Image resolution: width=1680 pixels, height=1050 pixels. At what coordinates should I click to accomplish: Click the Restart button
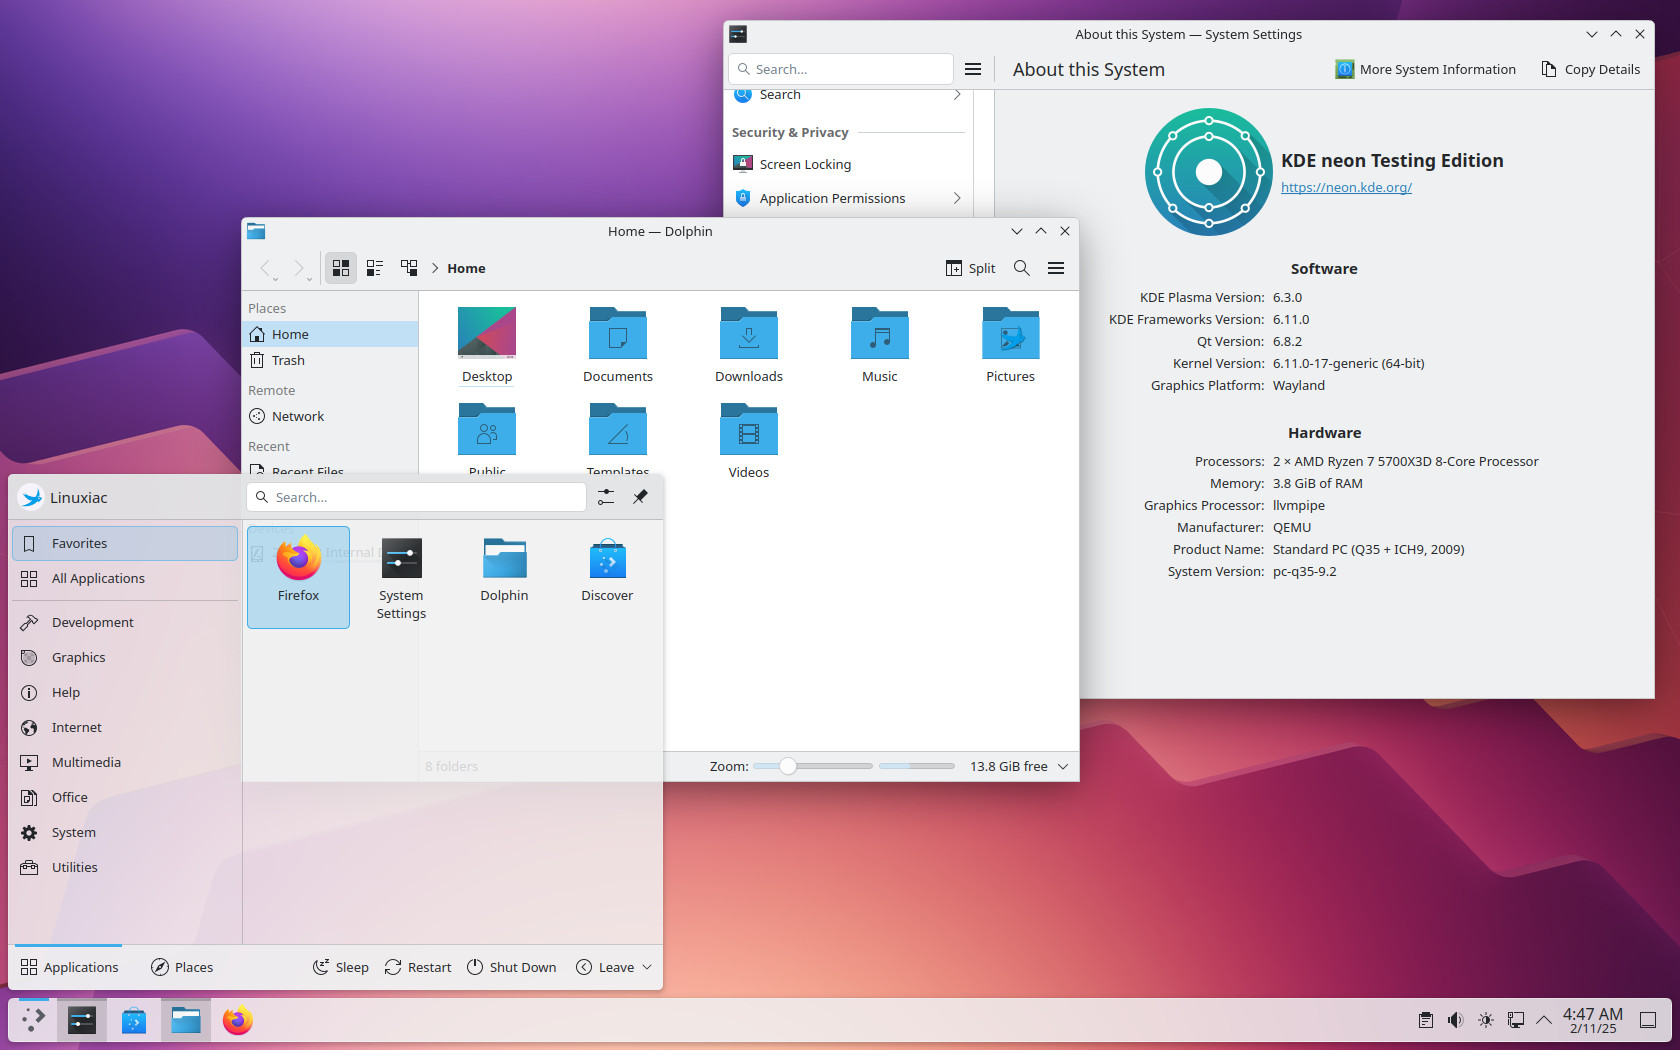[418, 967]
